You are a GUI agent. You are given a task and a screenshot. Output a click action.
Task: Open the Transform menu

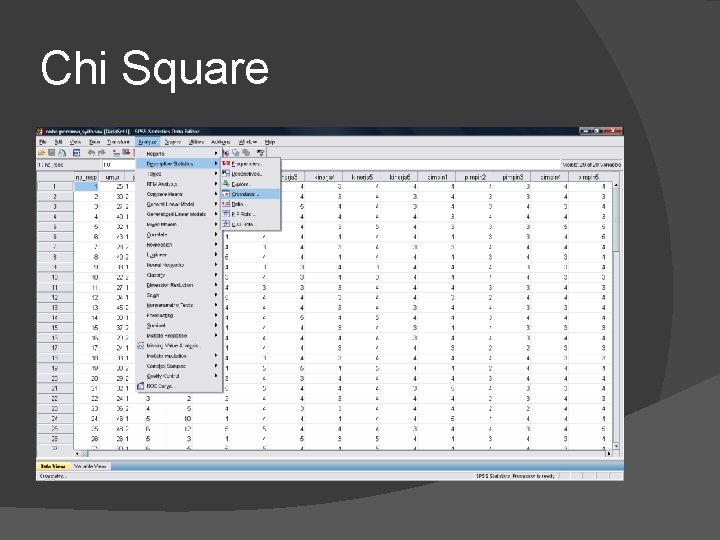click(118, 142)
